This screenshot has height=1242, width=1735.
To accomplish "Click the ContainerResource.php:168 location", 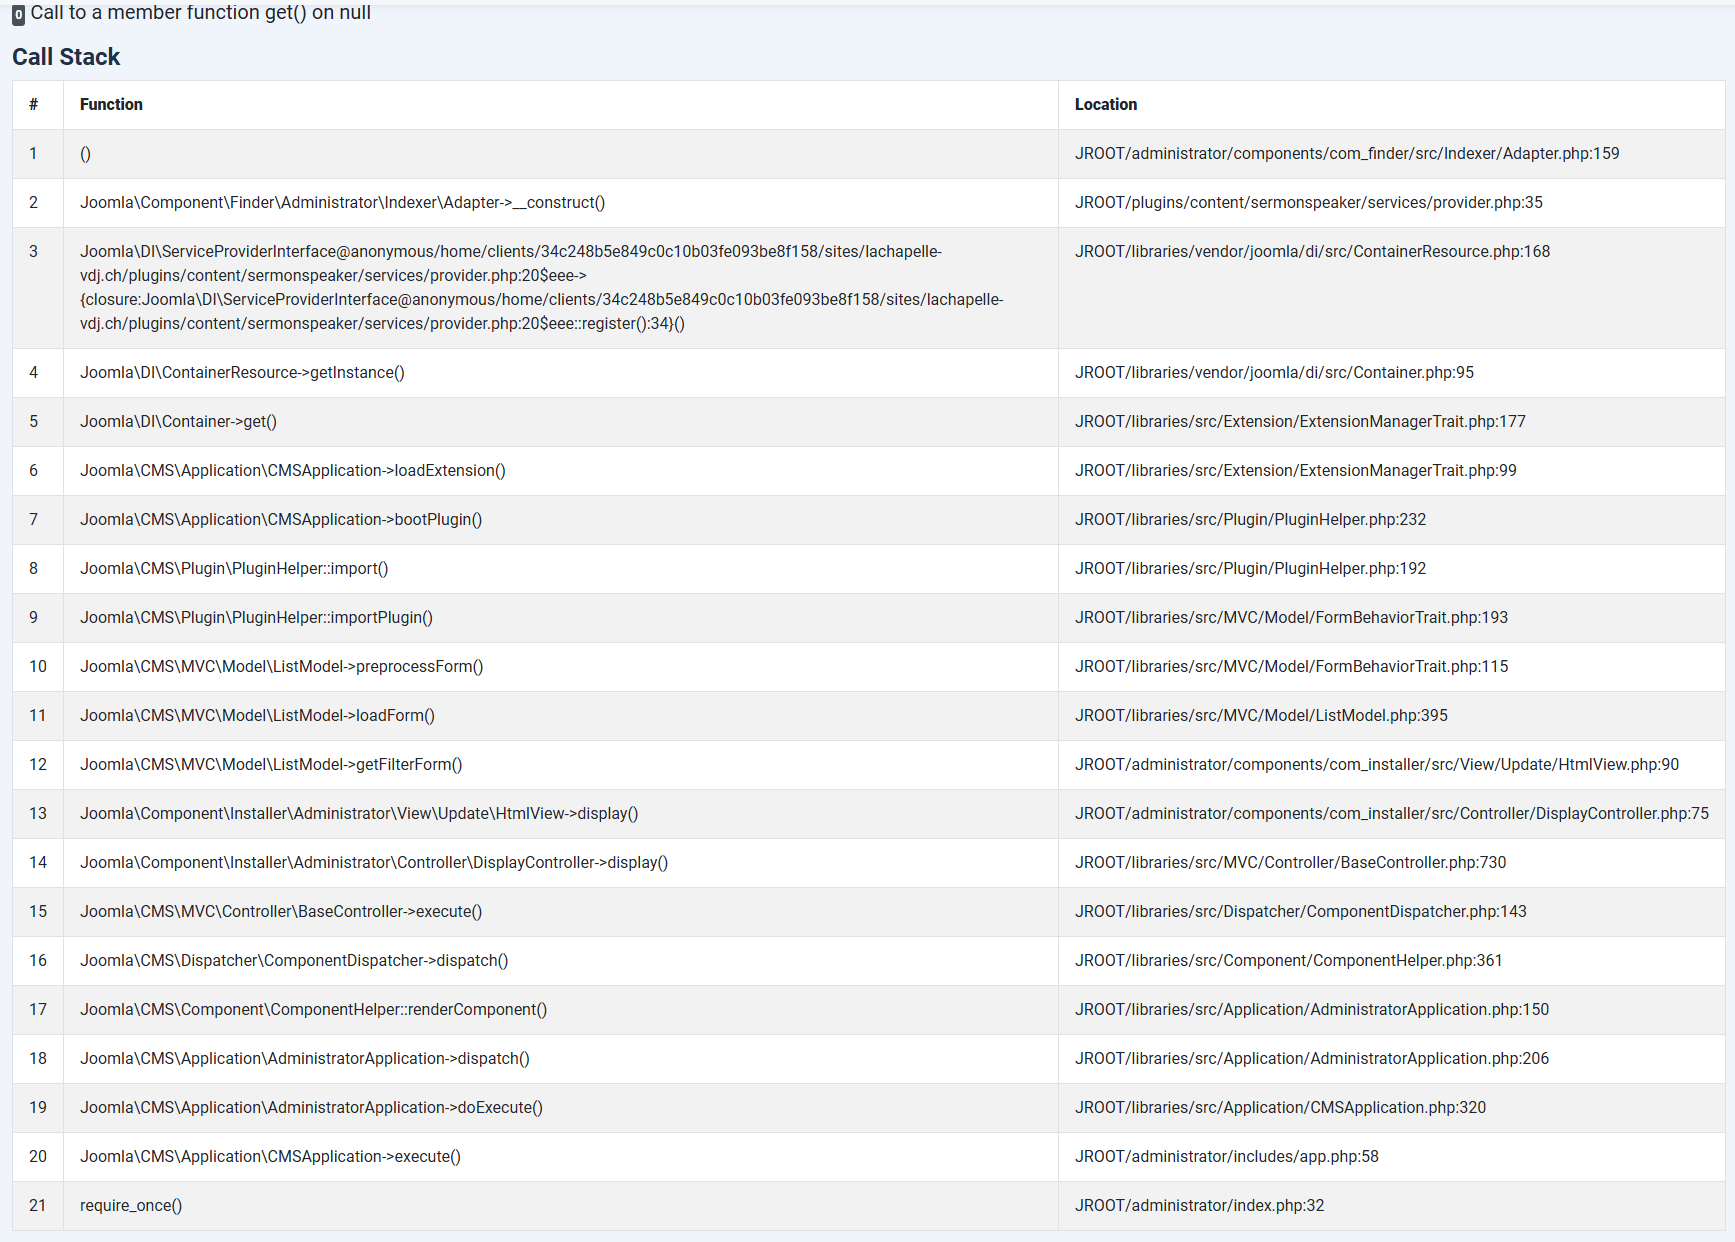I will coord(1312,251).
